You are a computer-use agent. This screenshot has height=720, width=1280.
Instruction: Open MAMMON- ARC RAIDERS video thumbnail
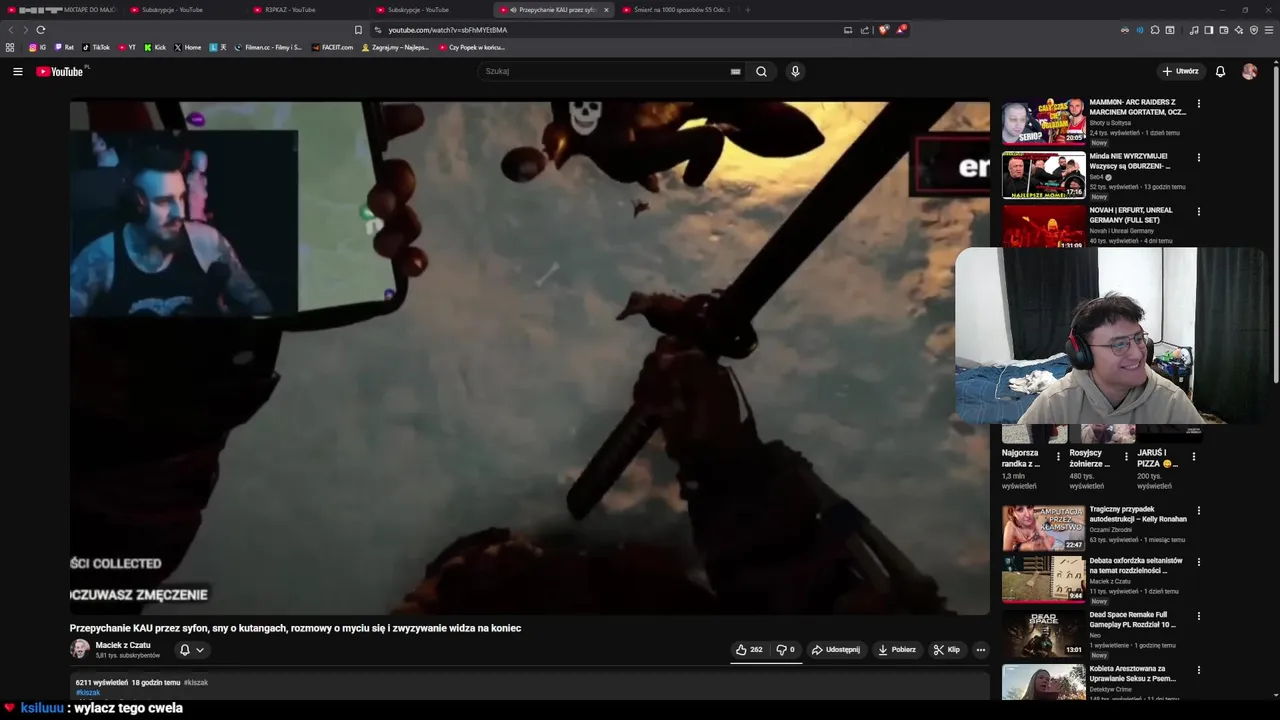pyautogui.click(x=1043, y=121)
